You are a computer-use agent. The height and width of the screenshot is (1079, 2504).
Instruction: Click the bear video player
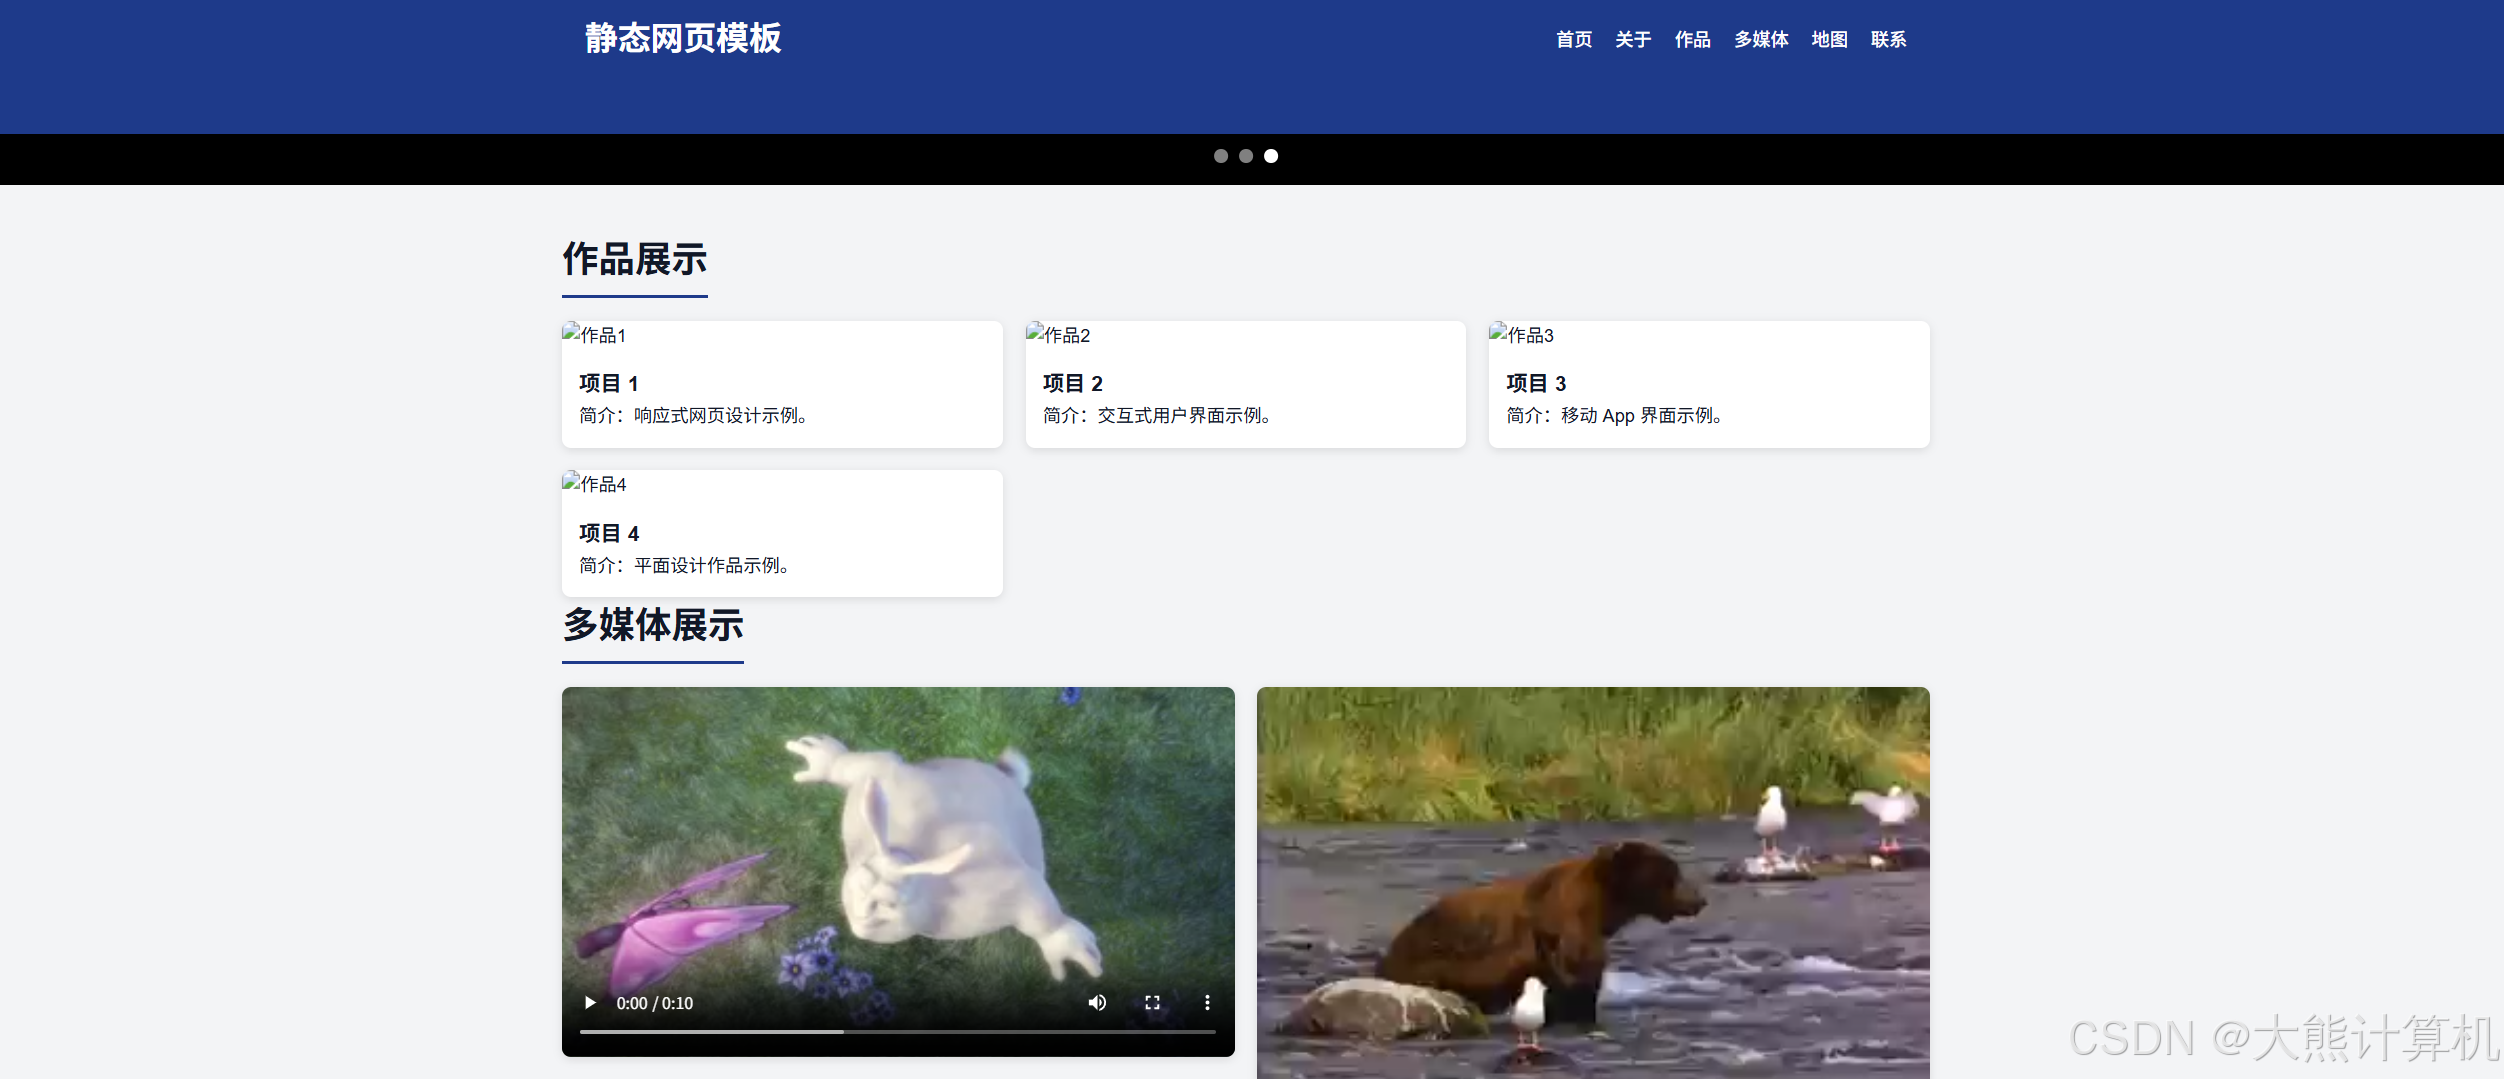1593,883
